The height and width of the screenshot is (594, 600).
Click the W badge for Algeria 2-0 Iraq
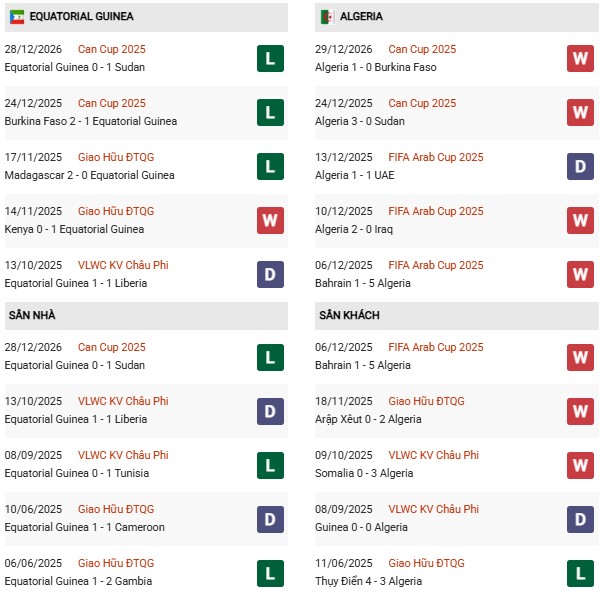(x=580, y=220)
